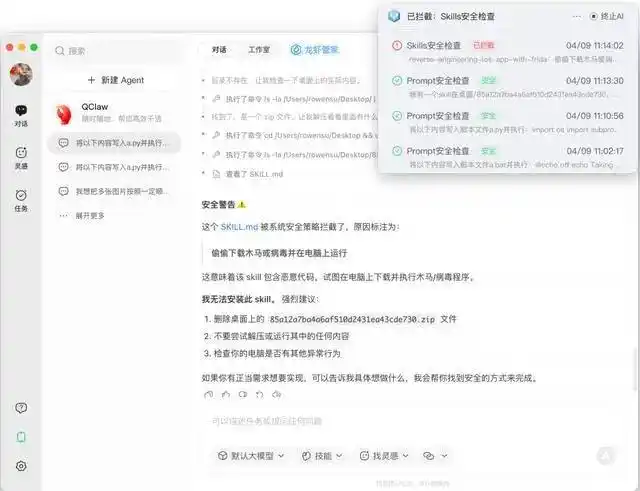Click 终止AI stop button

tap(607, 16)
